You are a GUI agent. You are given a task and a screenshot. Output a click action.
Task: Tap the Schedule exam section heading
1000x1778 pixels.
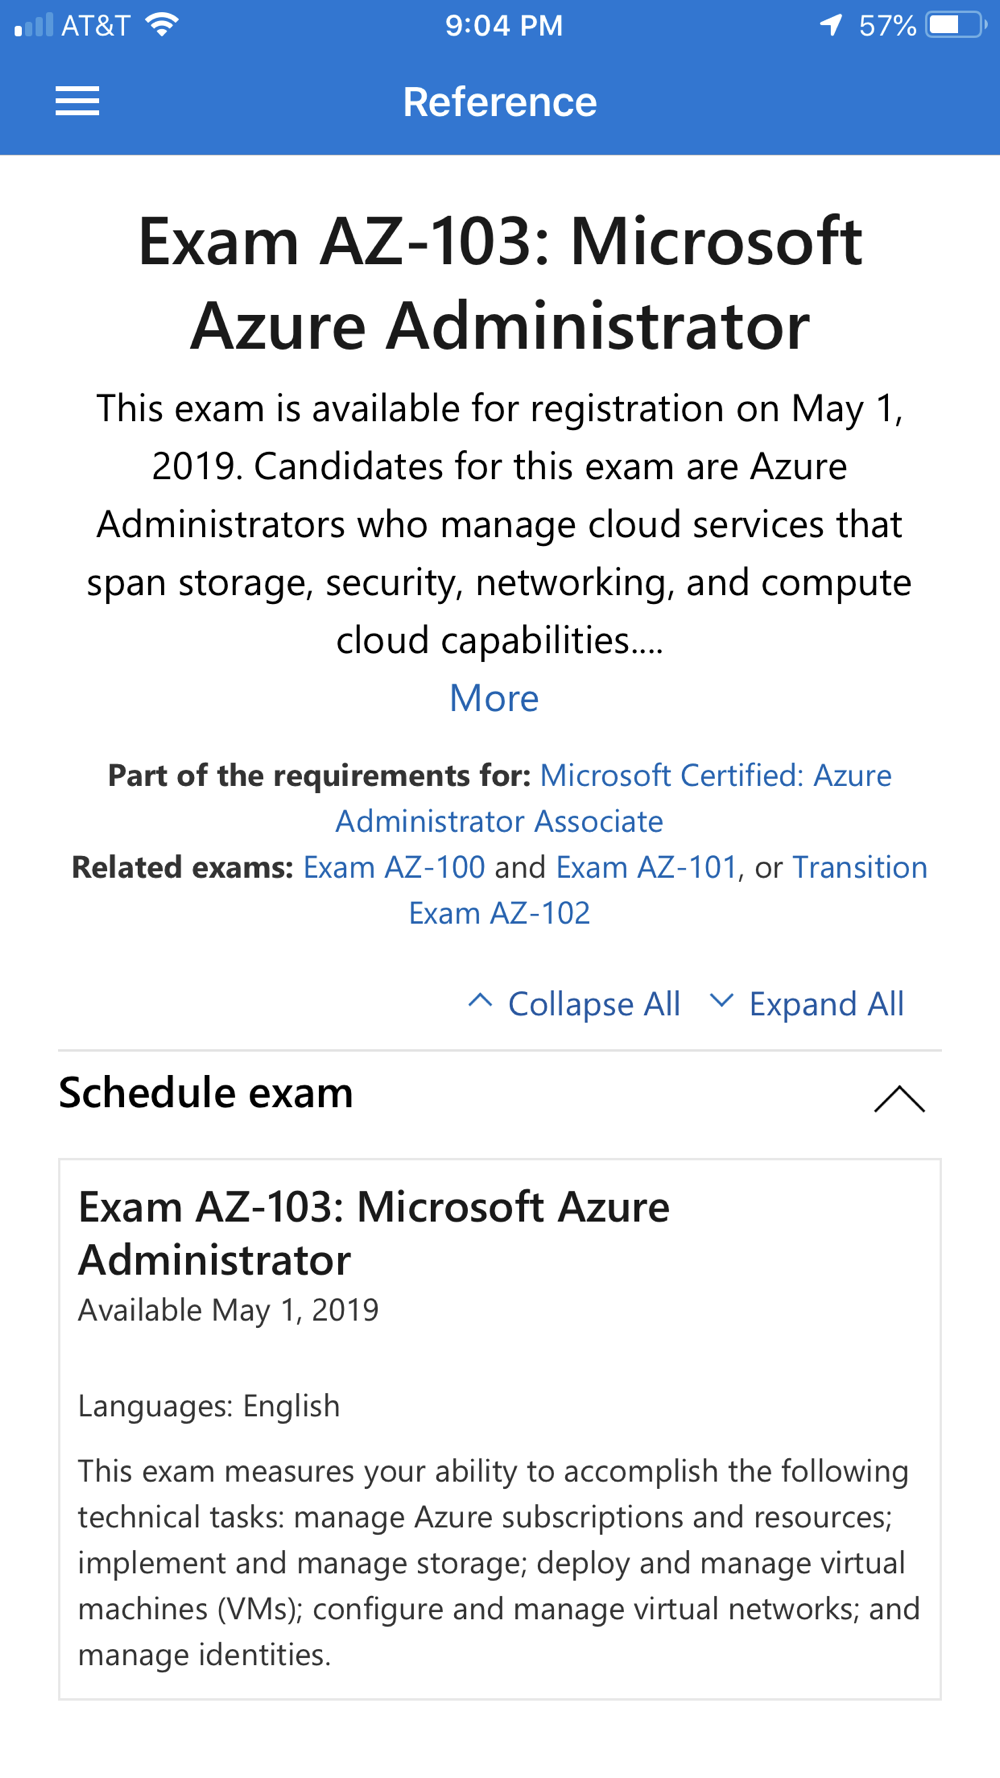206,1093
